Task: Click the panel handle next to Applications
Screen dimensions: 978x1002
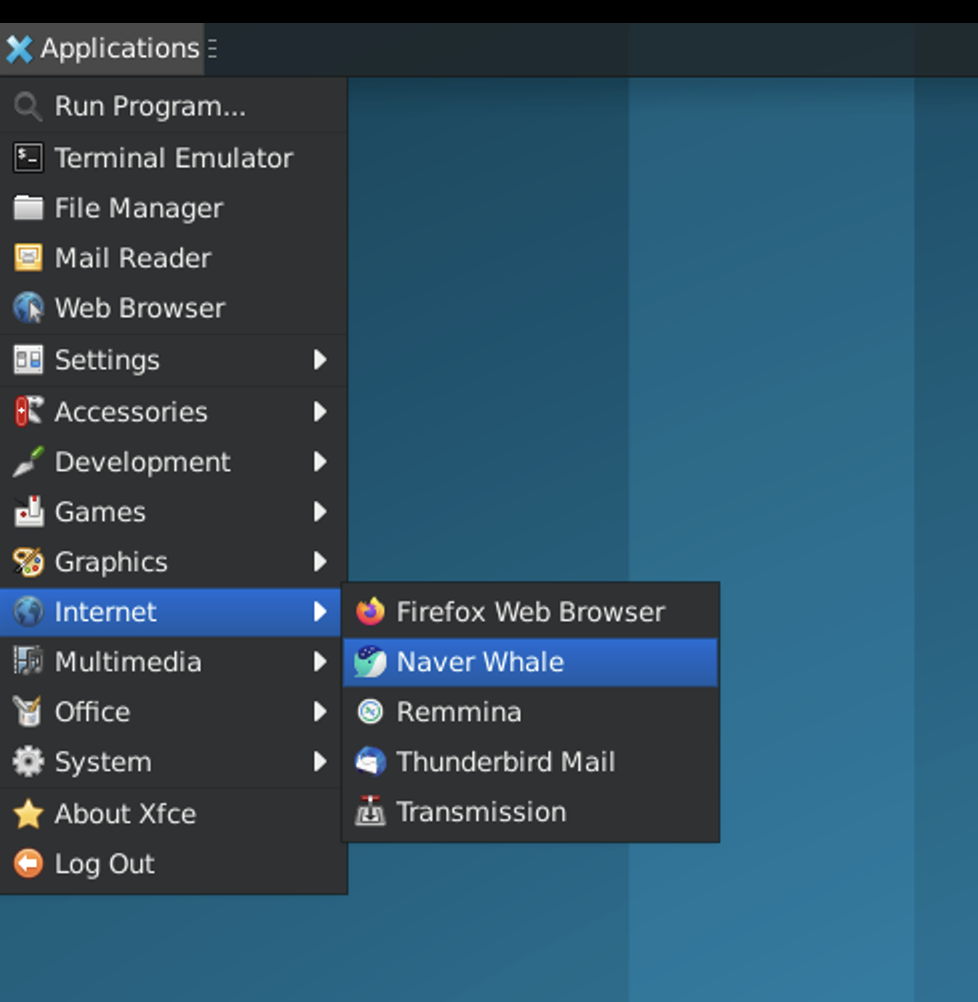Action: (213, 49)
